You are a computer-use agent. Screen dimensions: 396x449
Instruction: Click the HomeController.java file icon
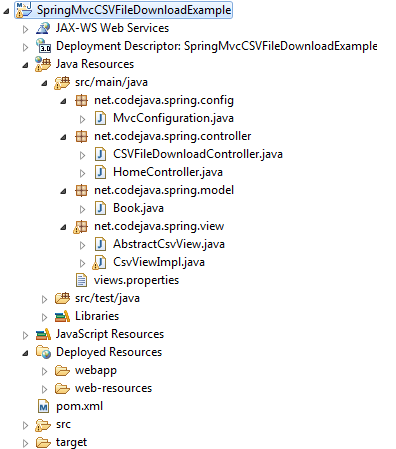[x=100, y=172]
